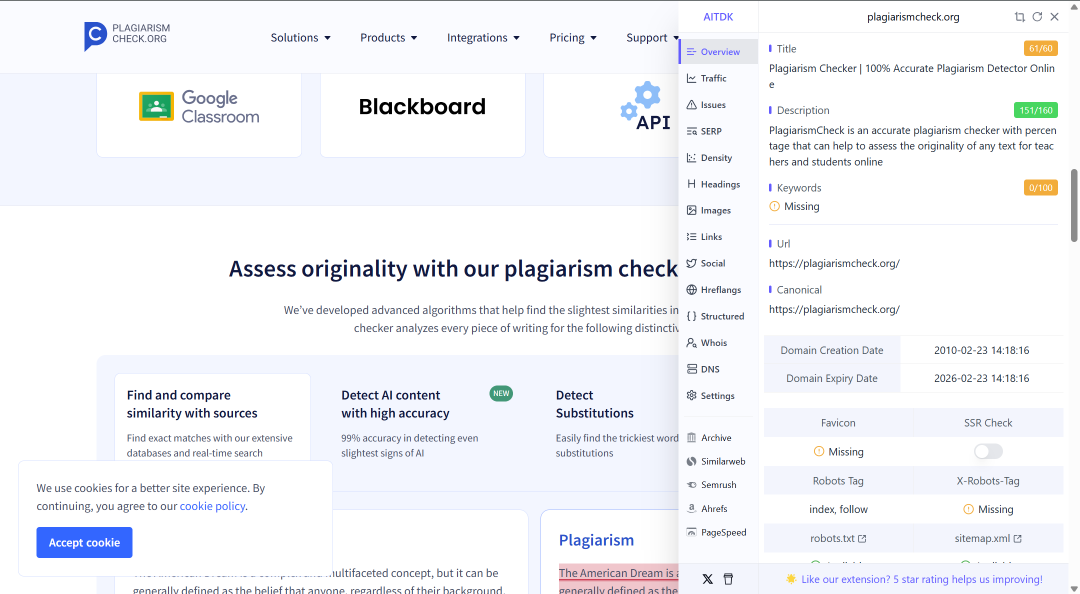This screenshot has height=594, width=1080.
Task: Click the PageSpeed icon
Action: point(692,532)
